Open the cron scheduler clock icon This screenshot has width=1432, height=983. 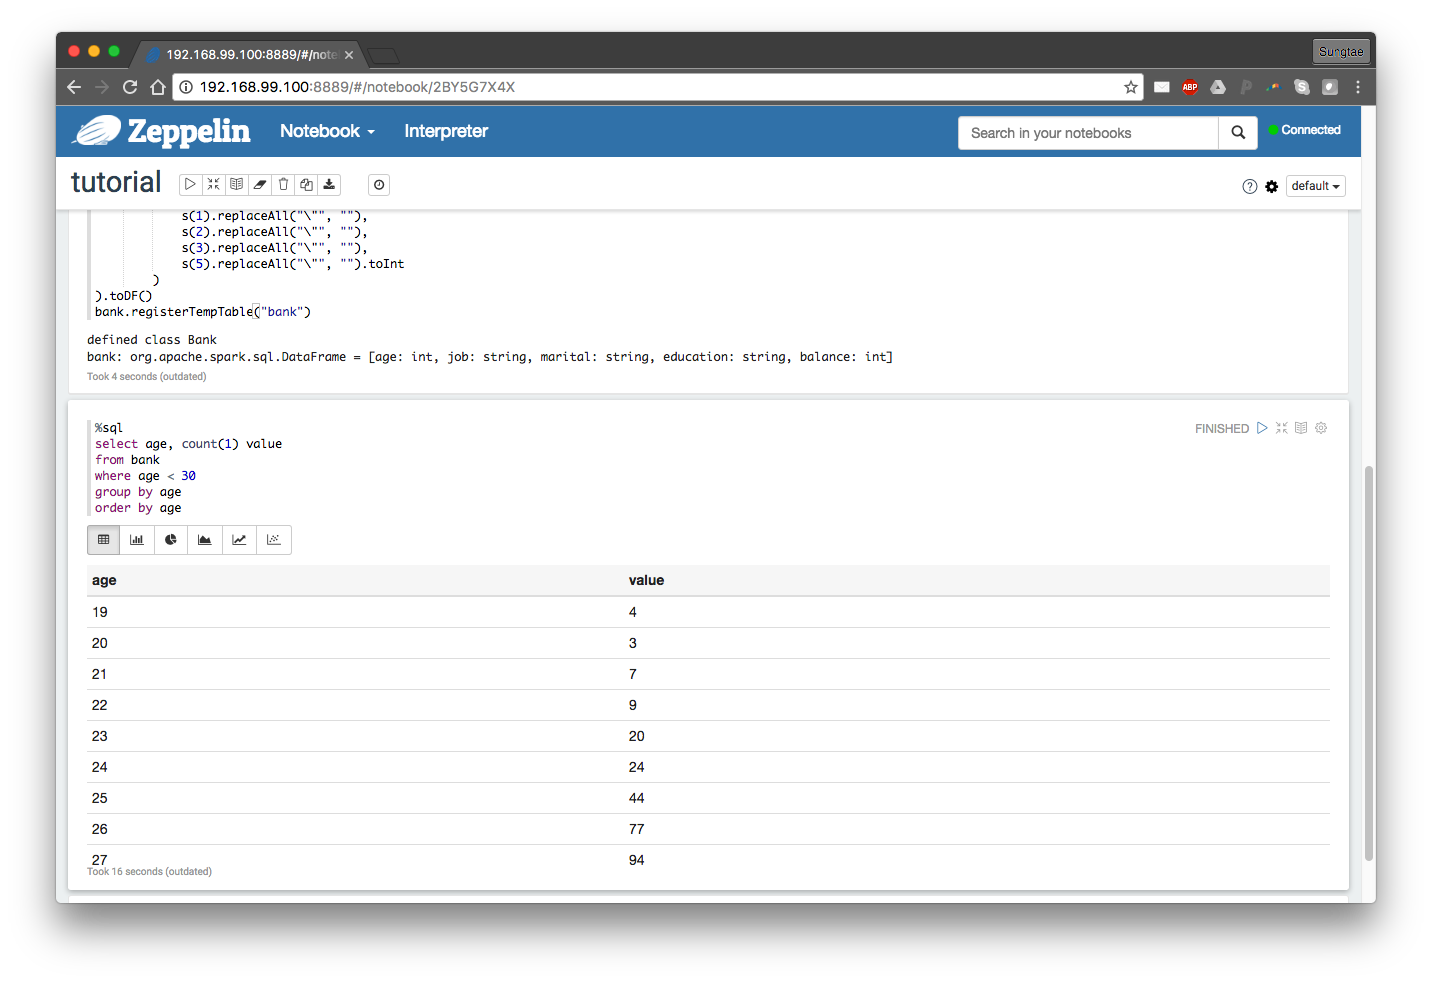coord(378,184)
